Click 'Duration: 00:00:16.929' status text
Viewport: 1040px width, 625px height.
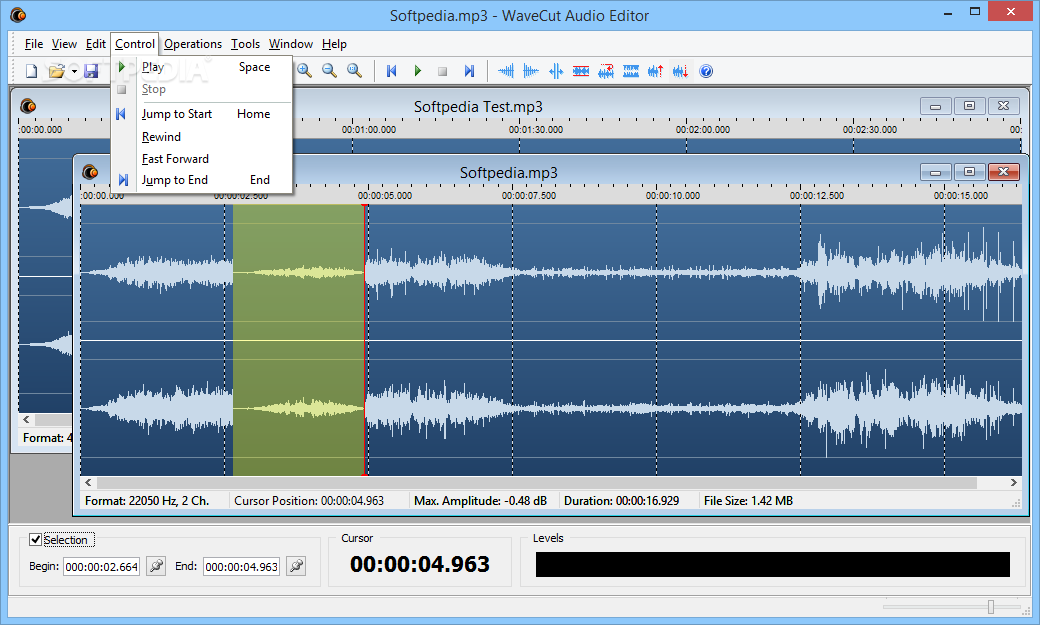[x=621, y=501]
